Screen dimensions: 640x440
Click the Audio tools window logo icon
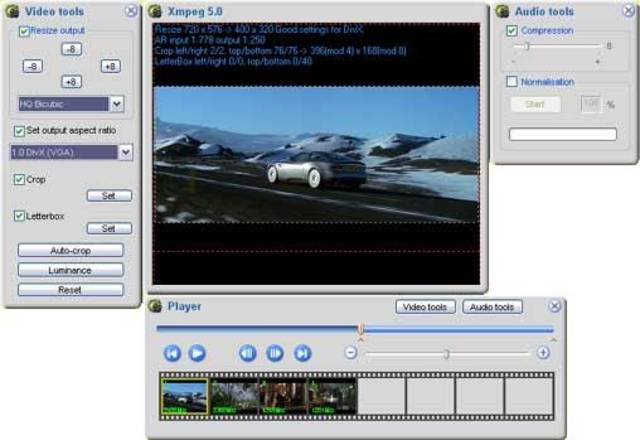[502, 11]
